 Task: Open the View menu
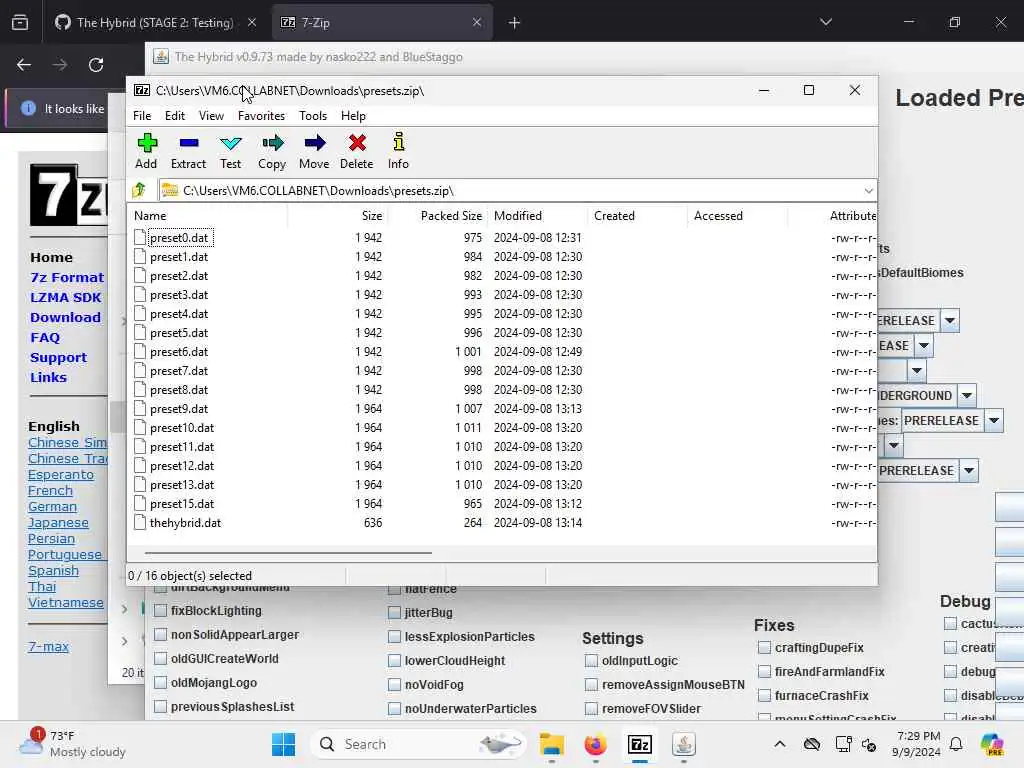point(211,116)
